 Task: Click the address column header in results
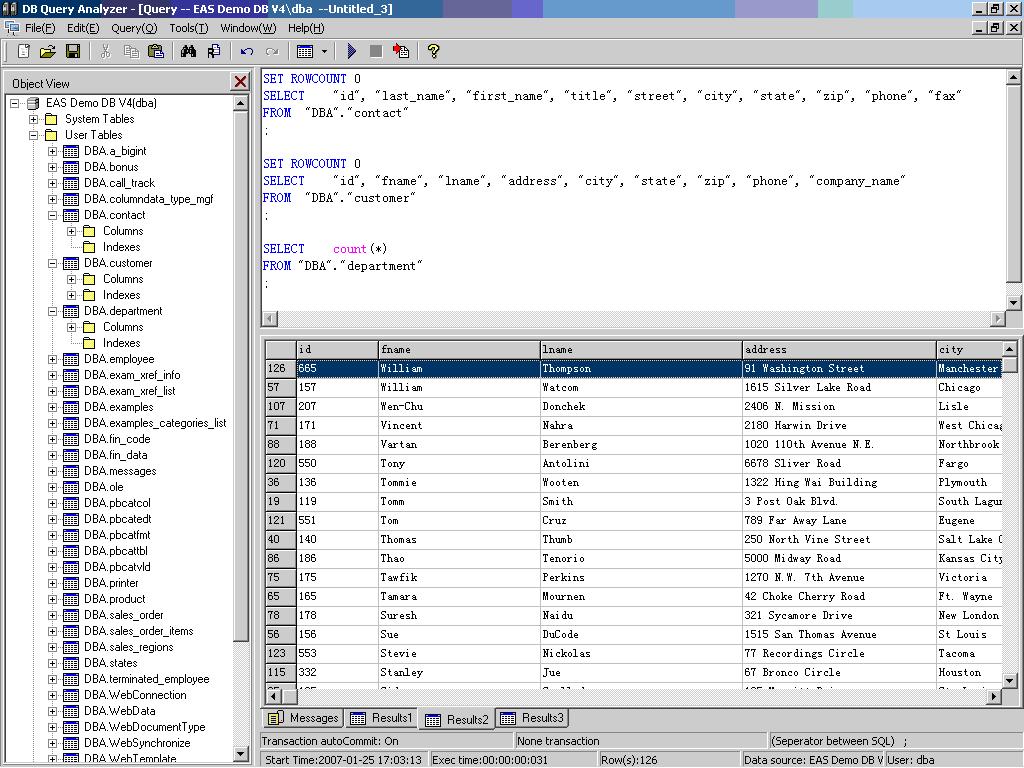[839, 349]
